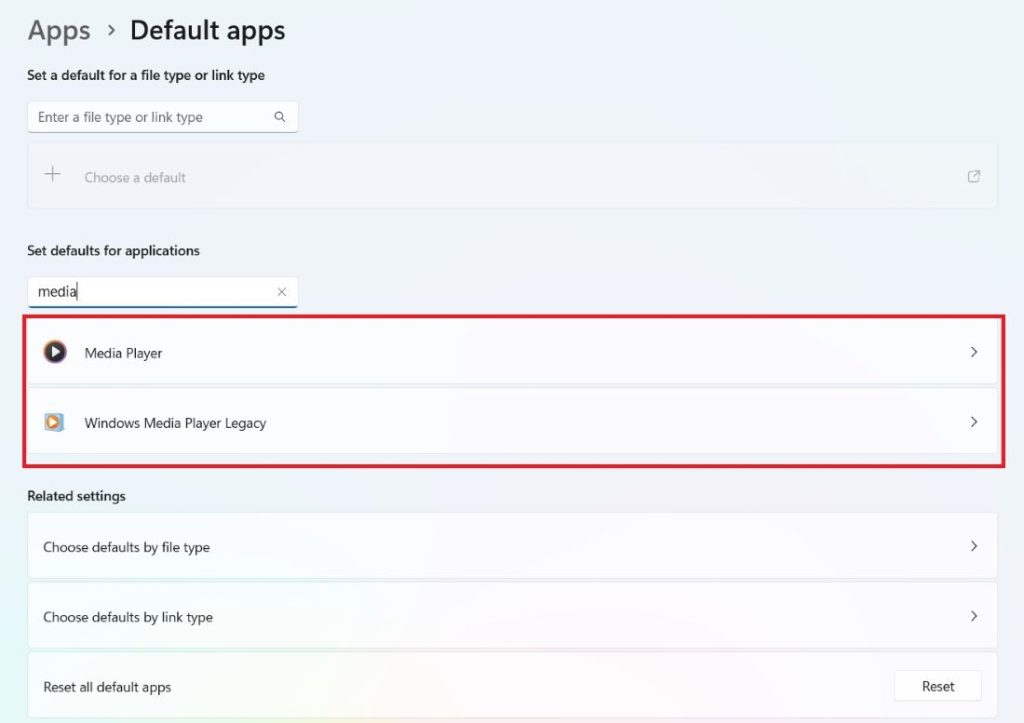Open Choose defaults by file type
Screen dimensions: 1024x723
point(512,546)
